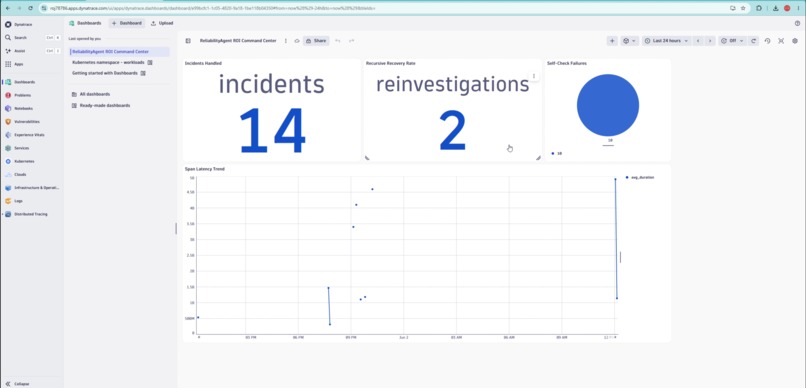Screen dimensions: 806x388
Task: Create a new Dashboard with plus button
Action: coord(126,23)
